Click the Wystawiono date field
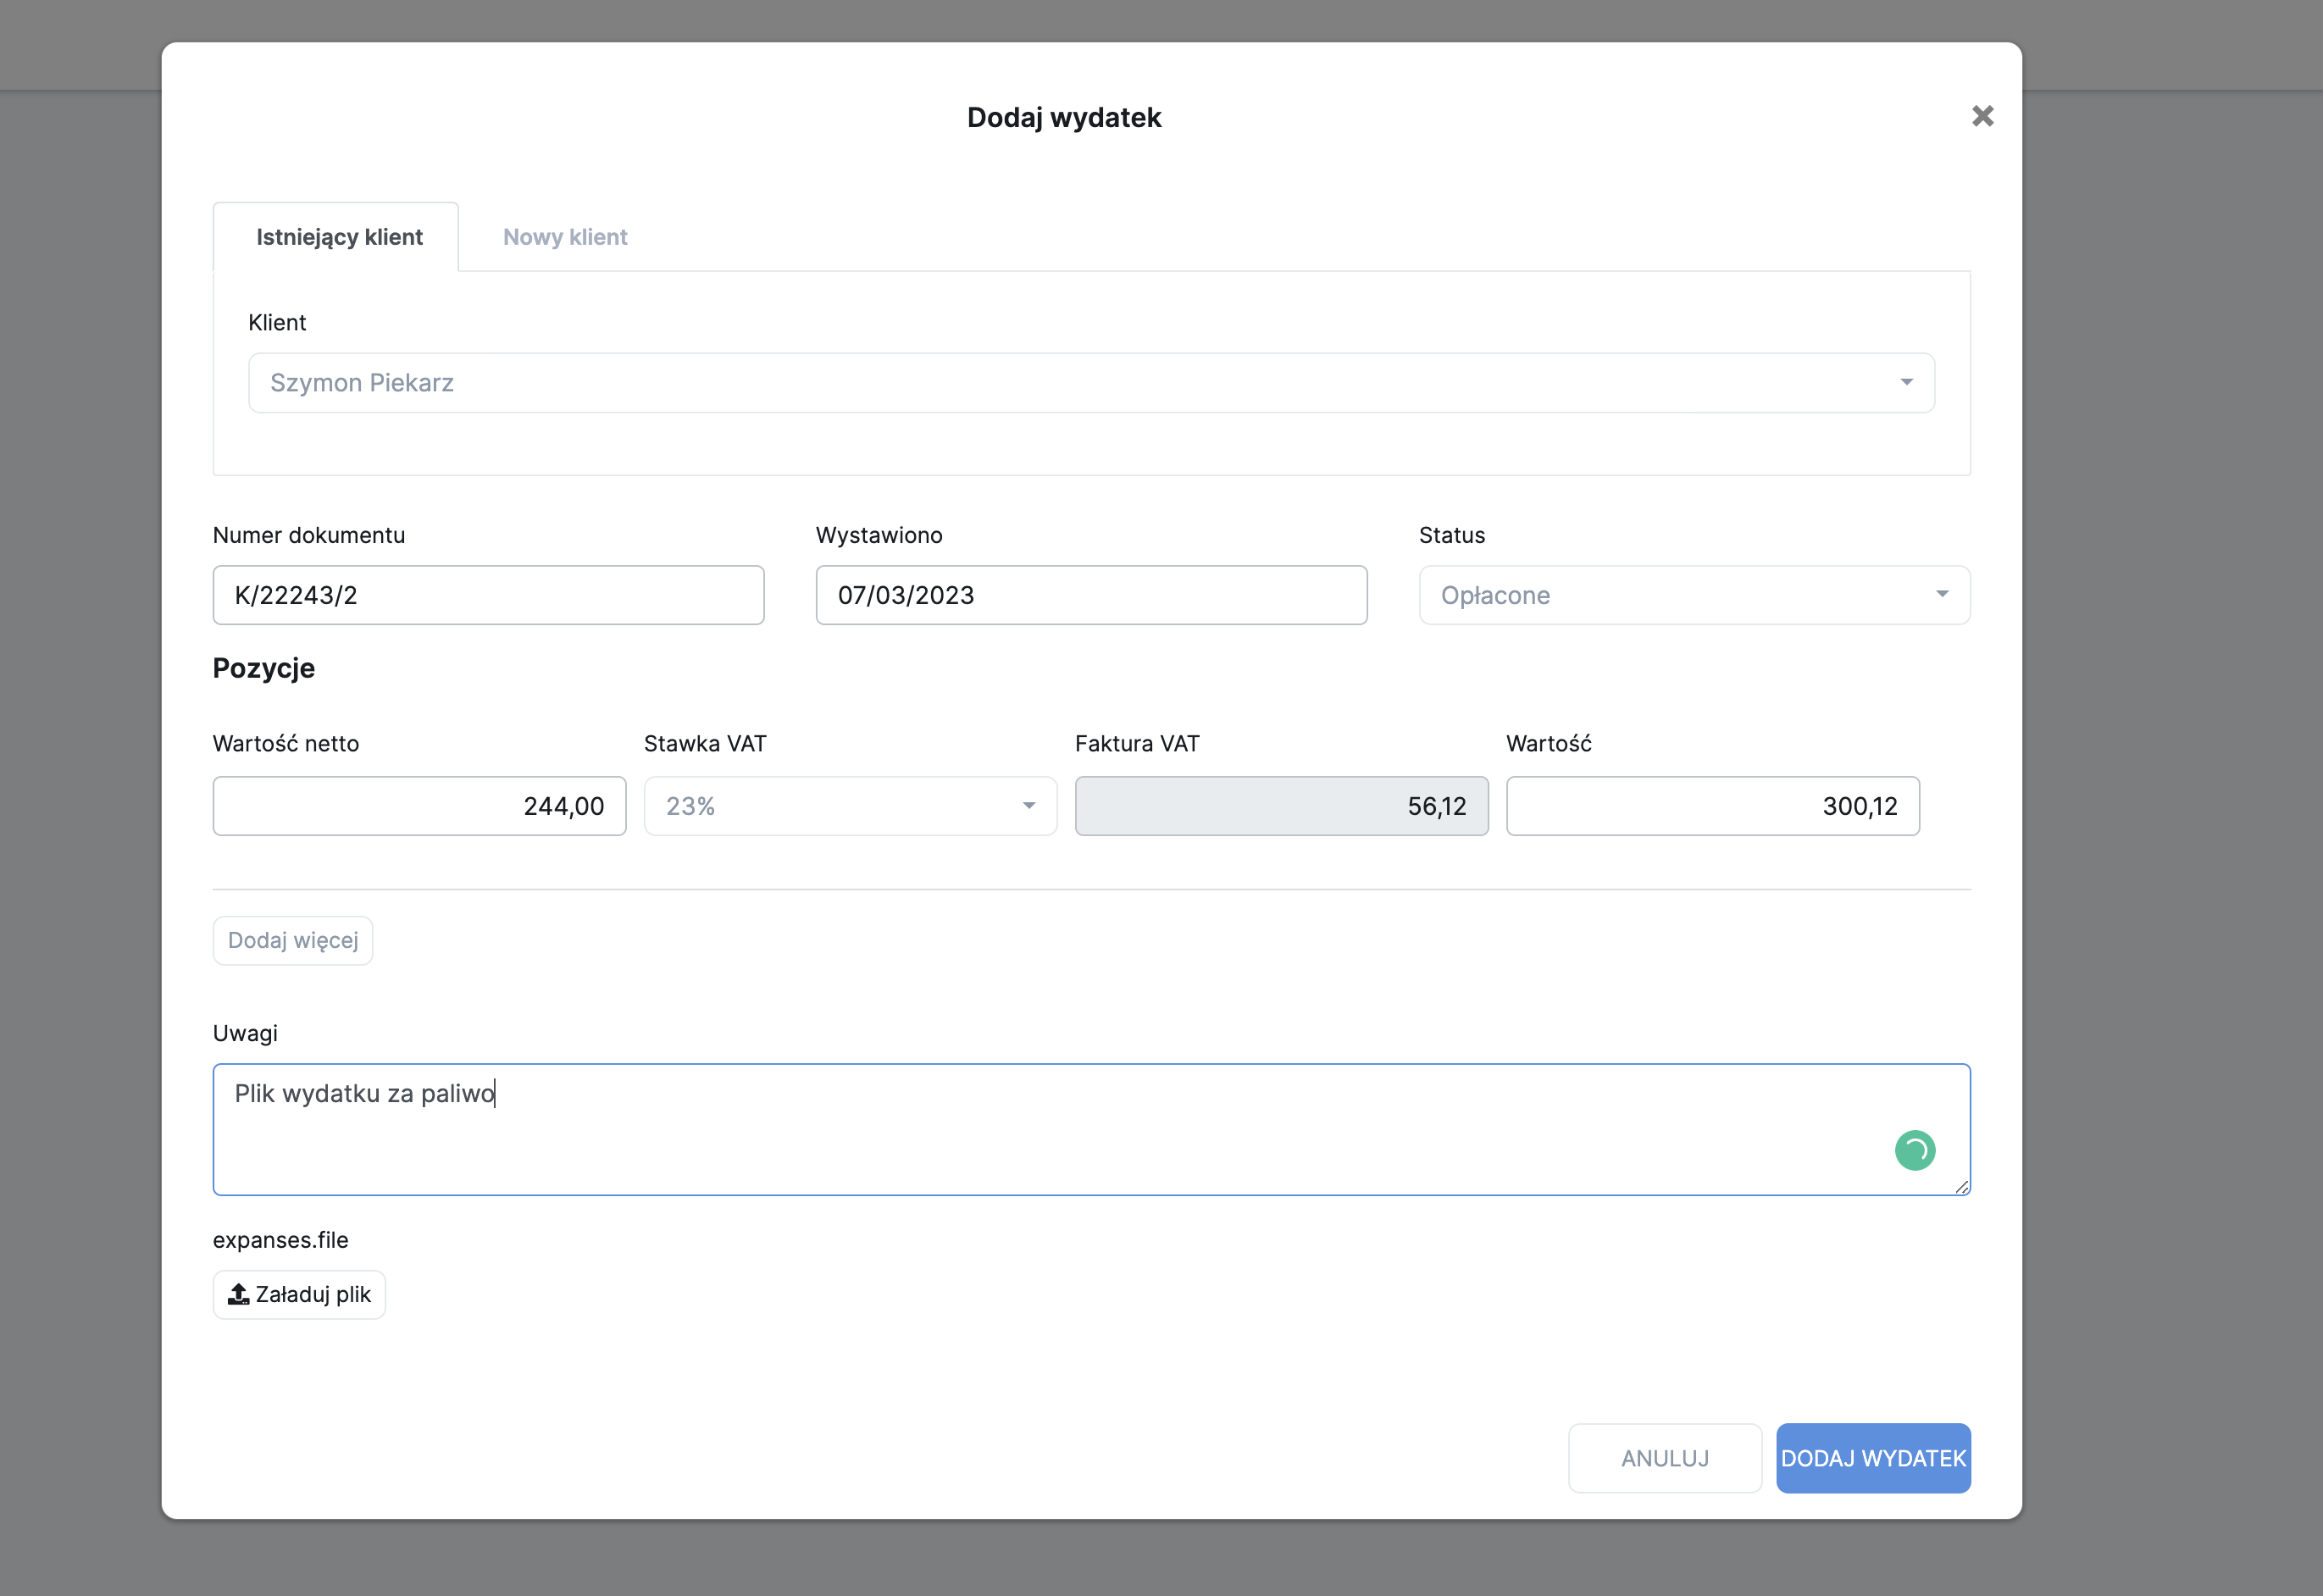Image resolution: width=2323 pixels, height=1596 pixels. [1090, 595]
